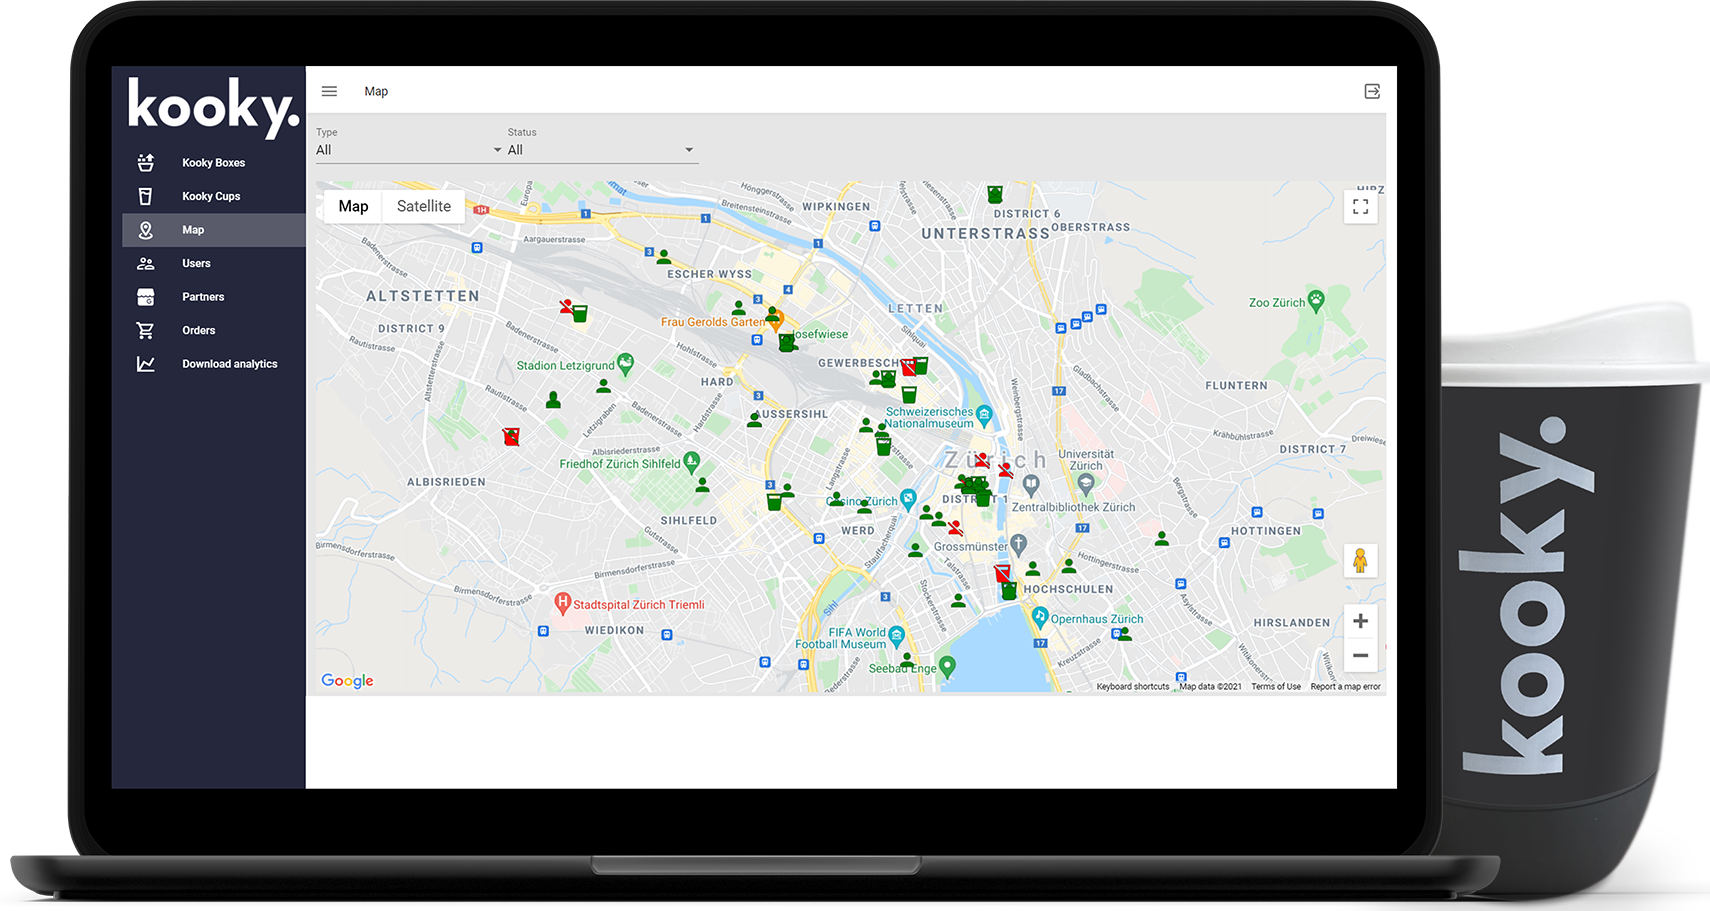Click green user marker near Hottingen
Image resolution: width=1710 pixels, height=911 pixels.
pos(1161,538)
